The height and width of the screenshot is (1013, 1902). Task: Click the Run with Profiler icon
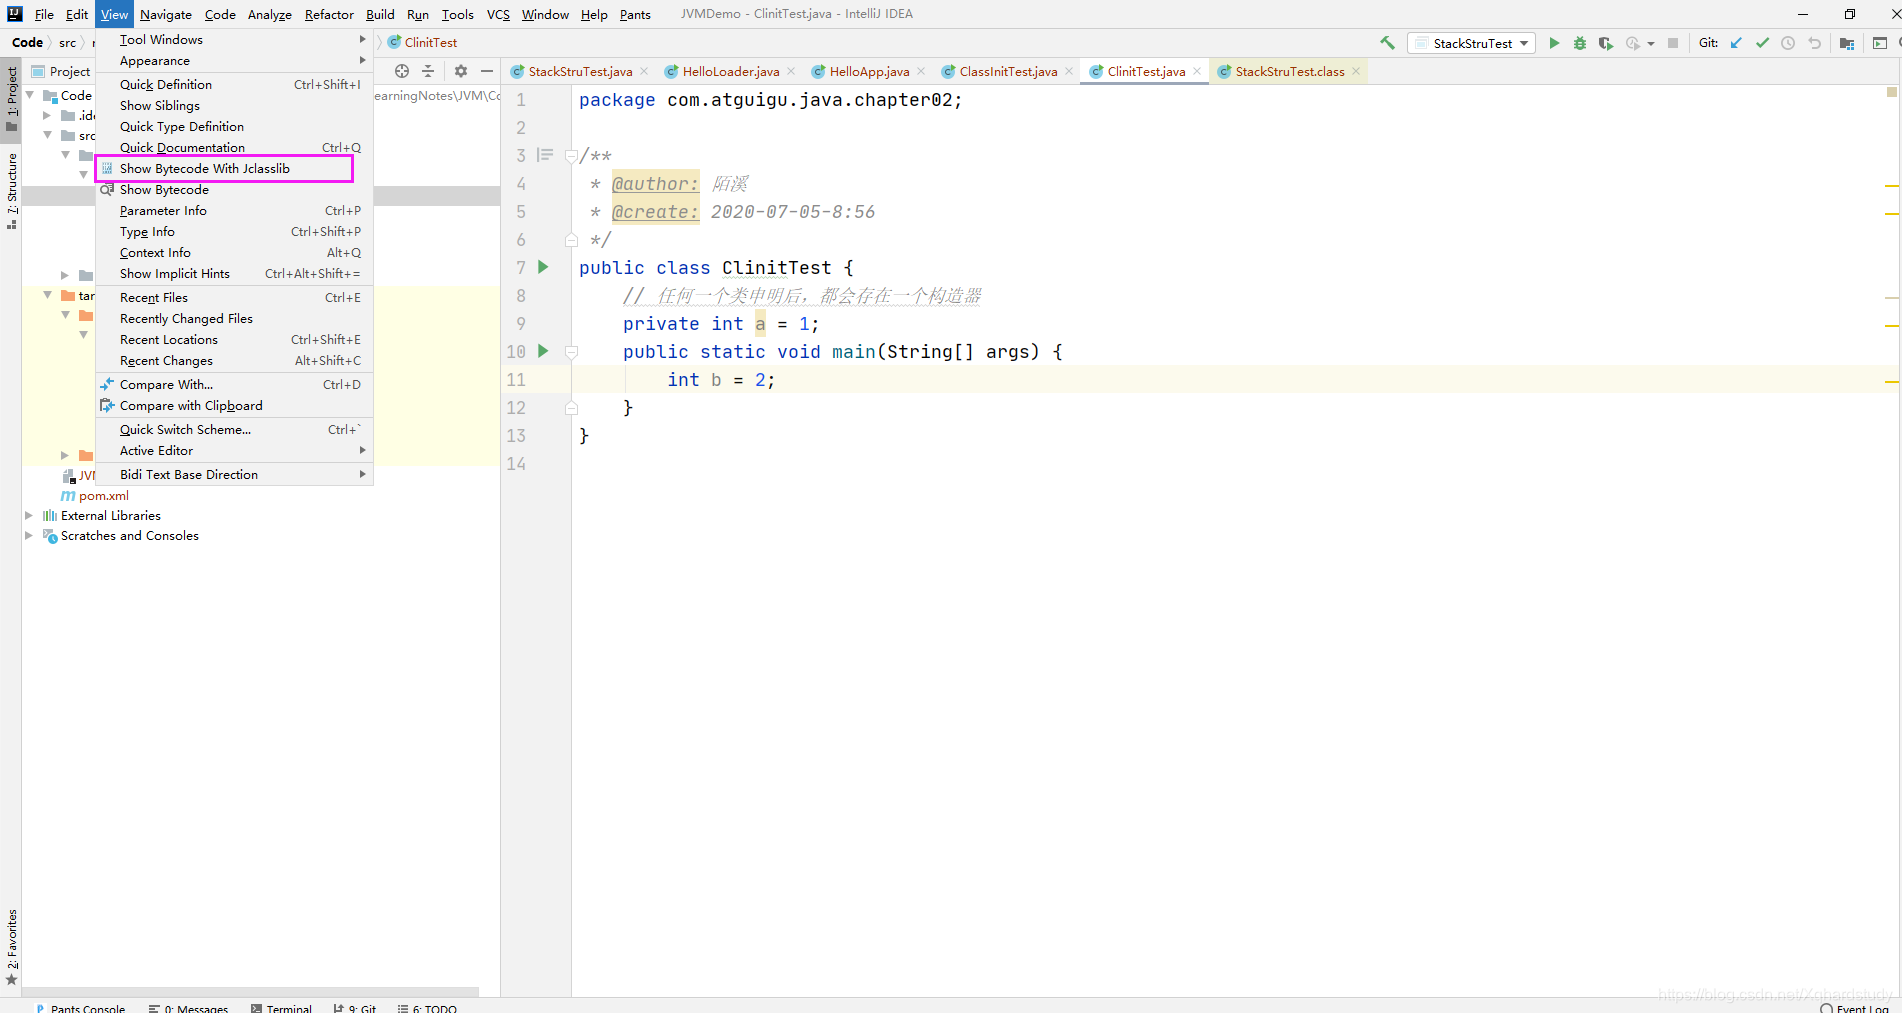tap(1633, 43)
